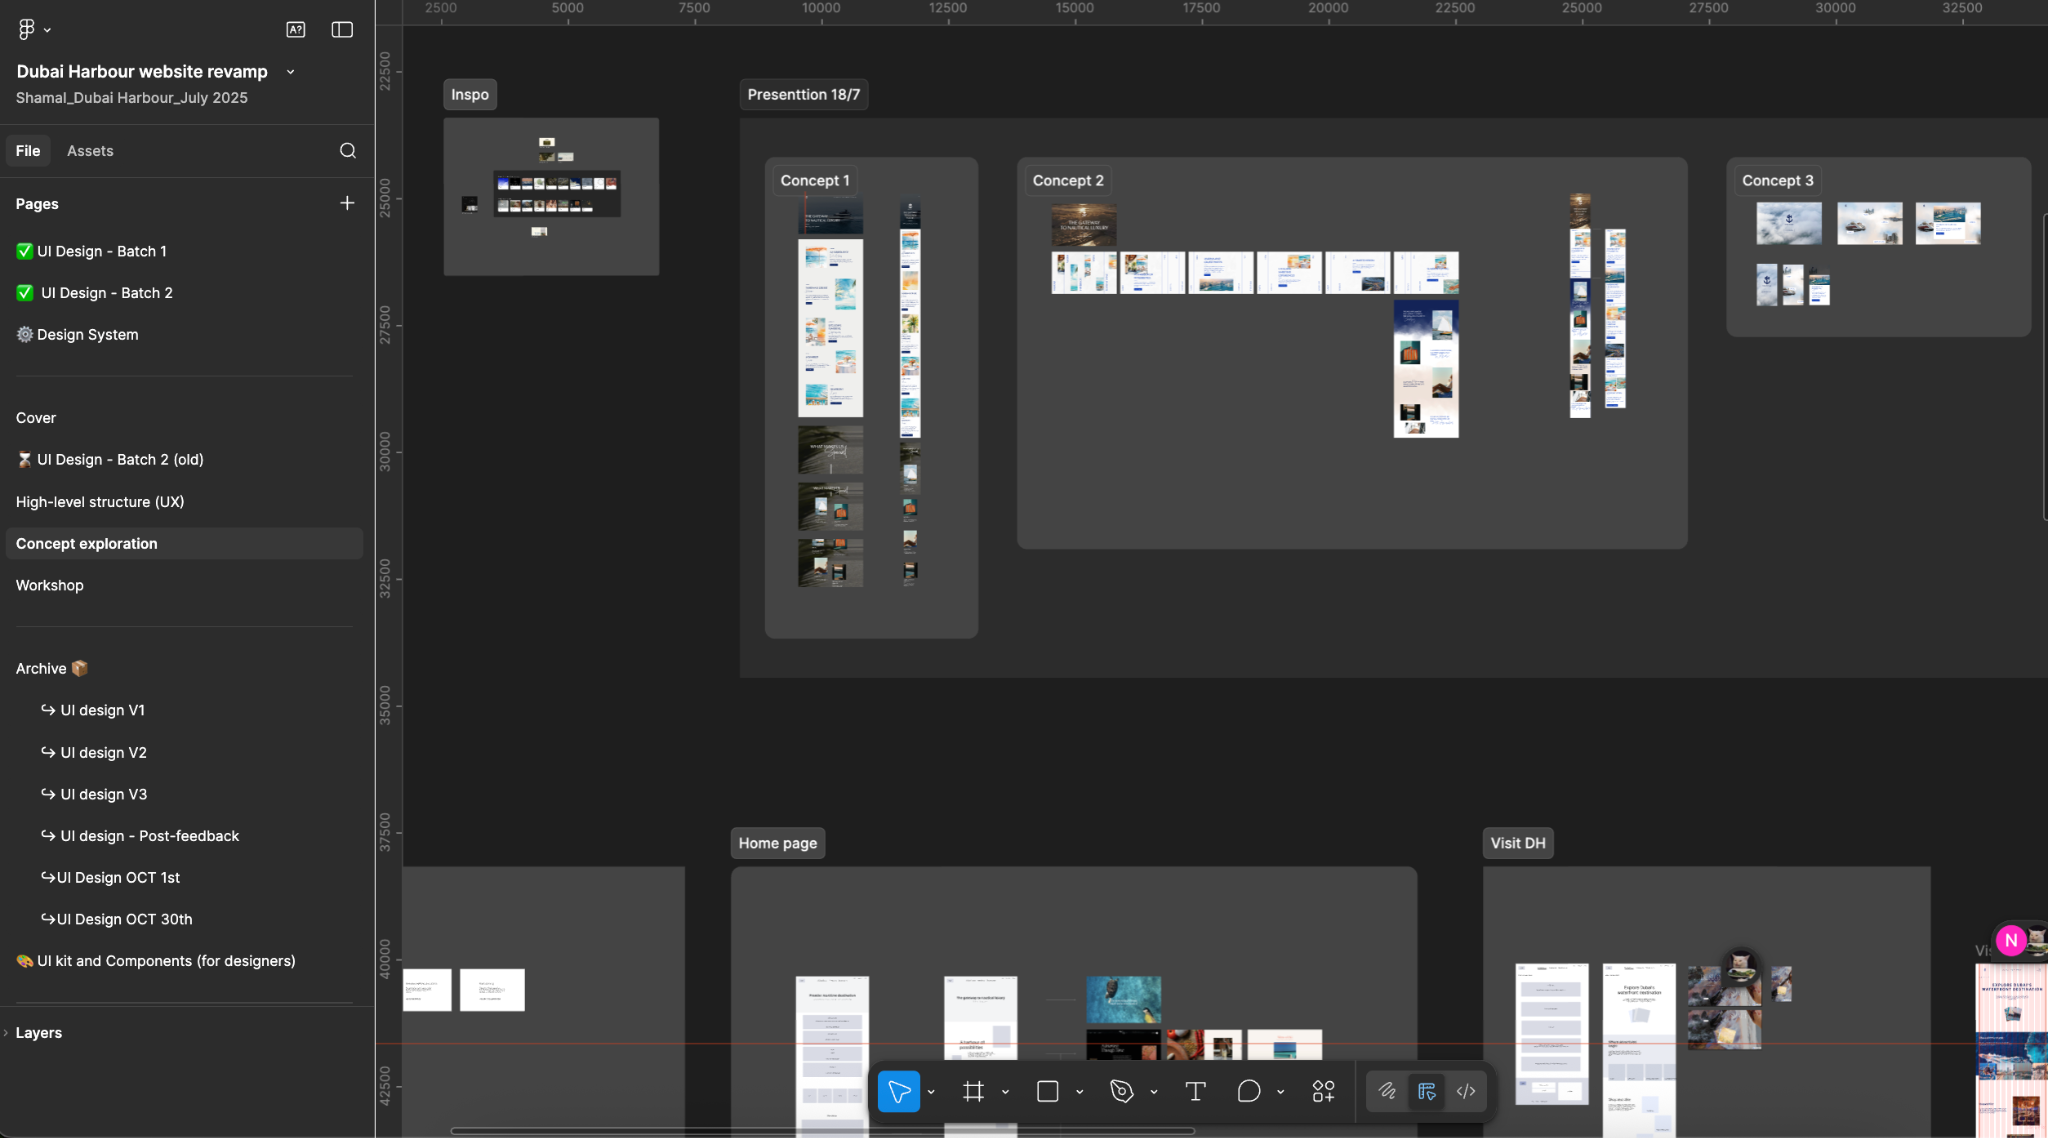The image size is (2048, 1138).
Task: Add a new page with plus icon
Action: tap(347, 203)
